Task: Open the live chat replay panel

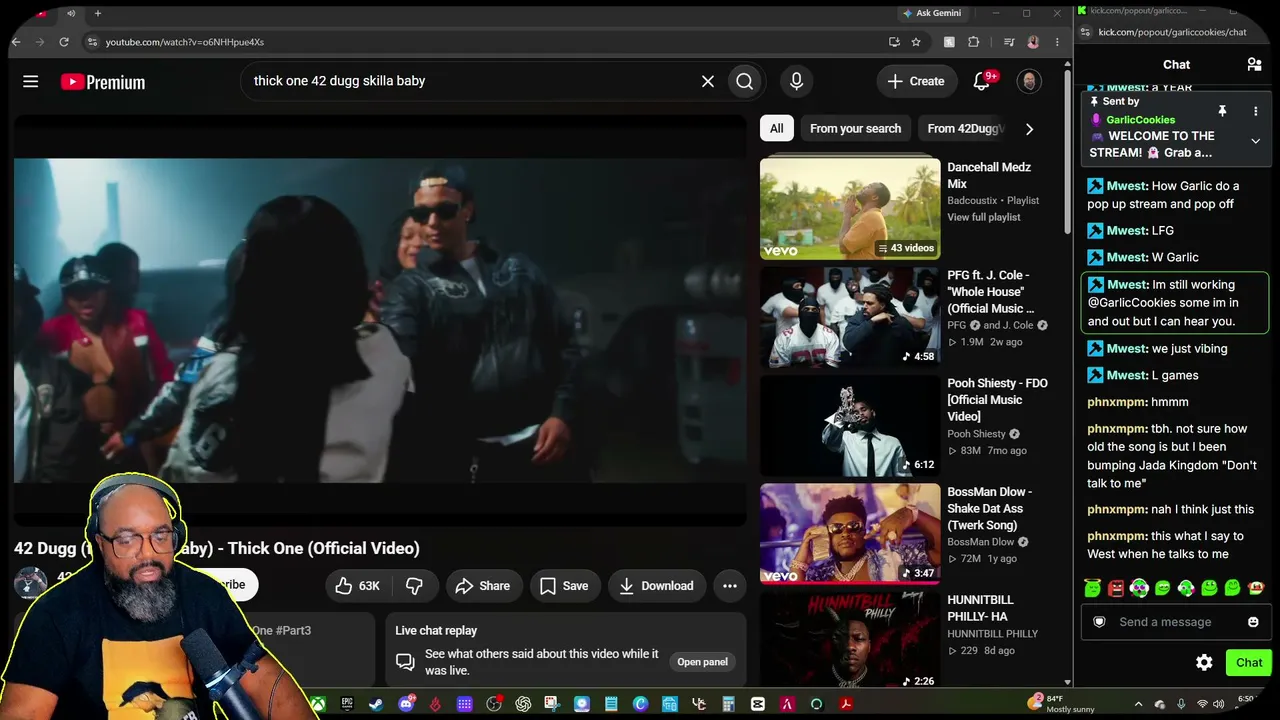Action: [x=703, y=662]
